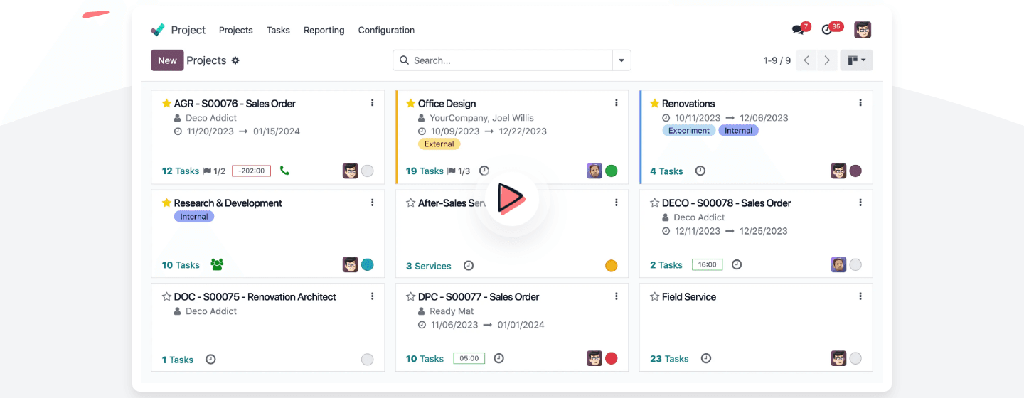Favorite DPC - S00077 project star

tap(411, 297)
